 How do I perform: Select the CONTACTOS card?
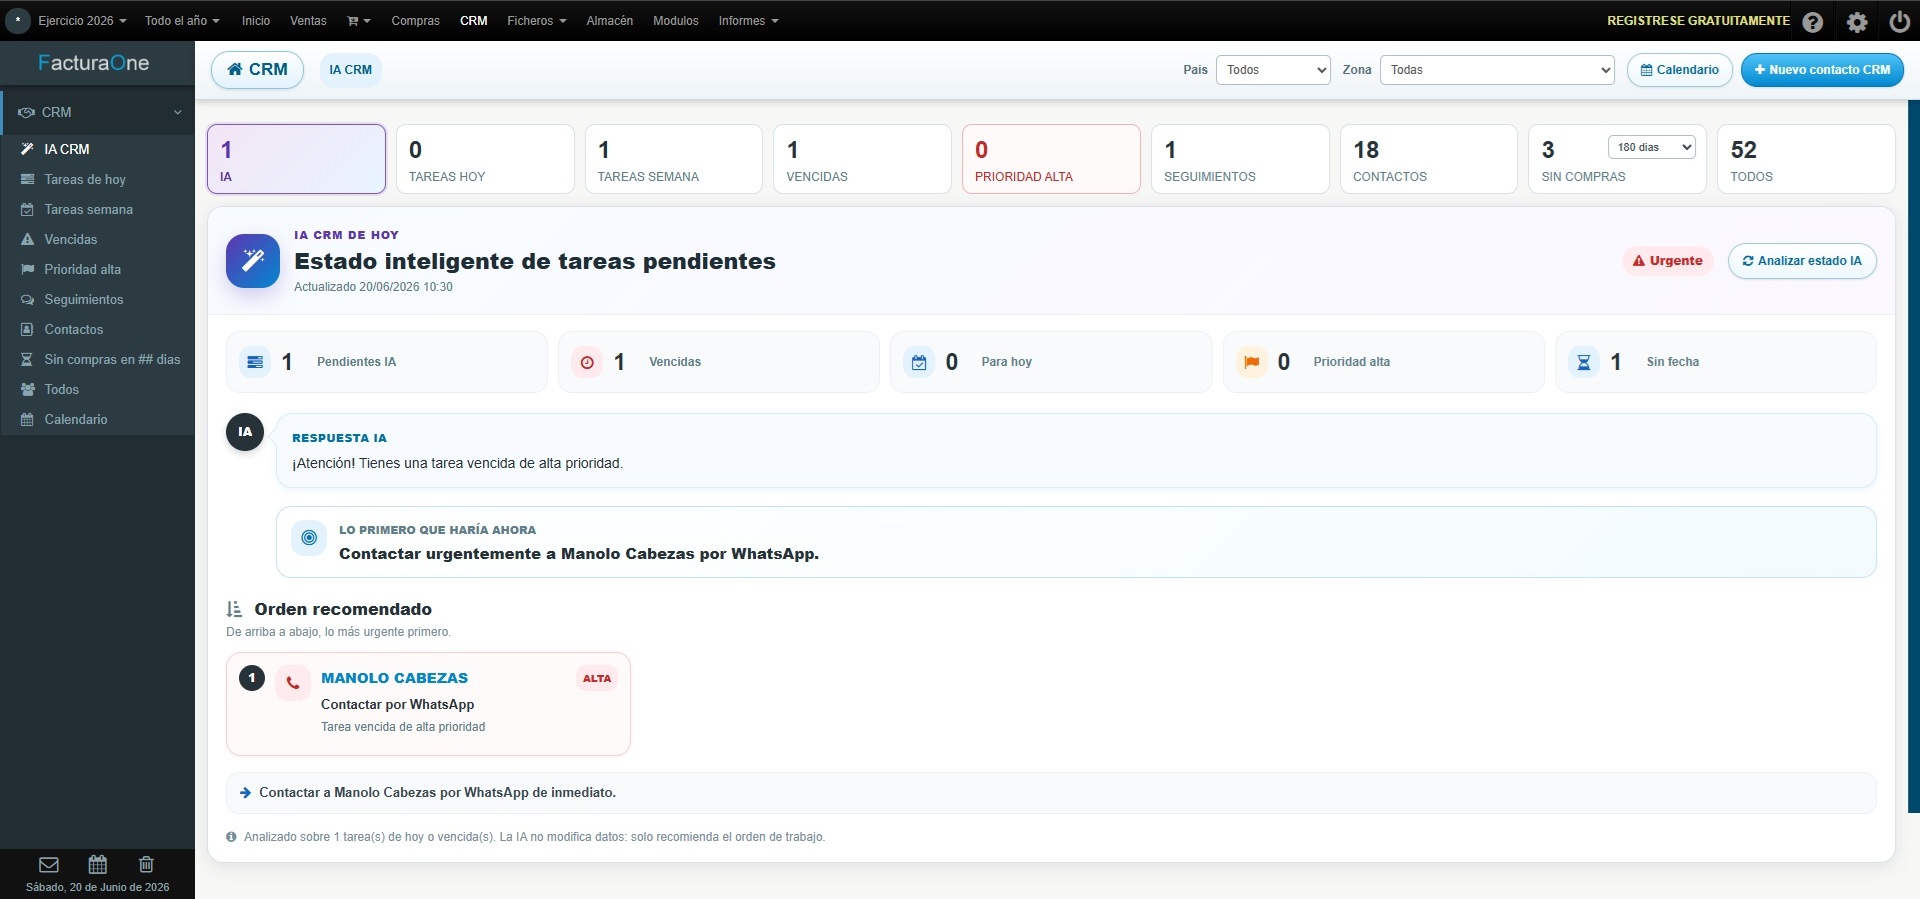[x=1429, y=159]
